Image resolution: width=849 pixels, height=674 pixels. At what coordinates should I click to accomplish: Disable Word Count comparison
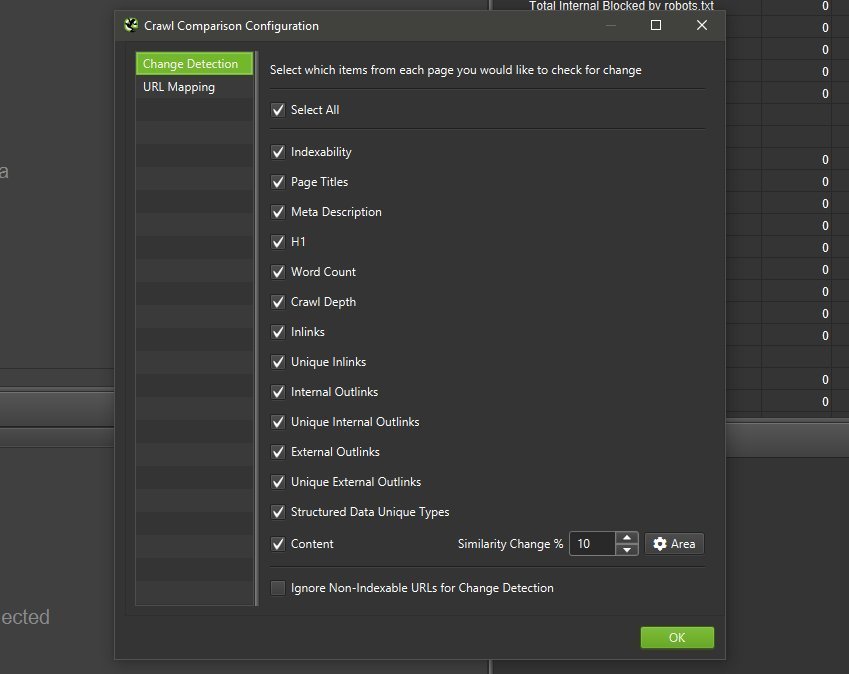click(277, 271)
